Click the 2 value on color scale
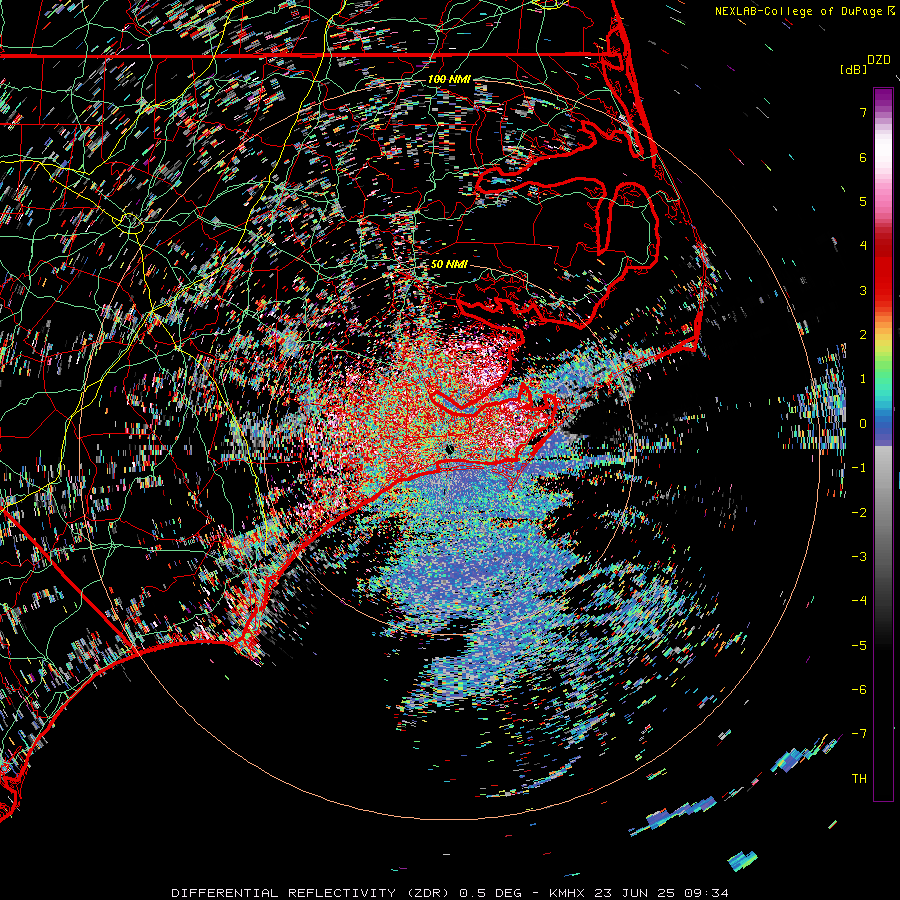900x900 pixels. tap(863, 335)
